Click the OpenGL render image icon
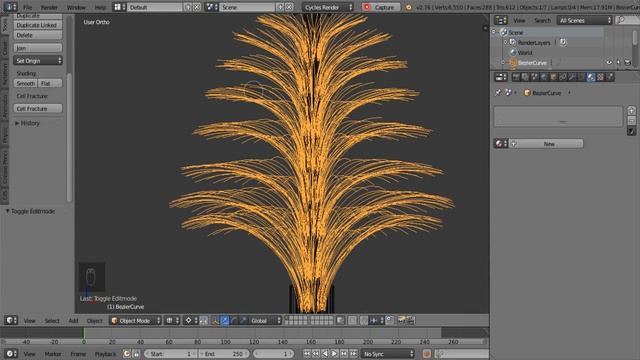This screenshot has height=360, width=640. coord(401,320)
